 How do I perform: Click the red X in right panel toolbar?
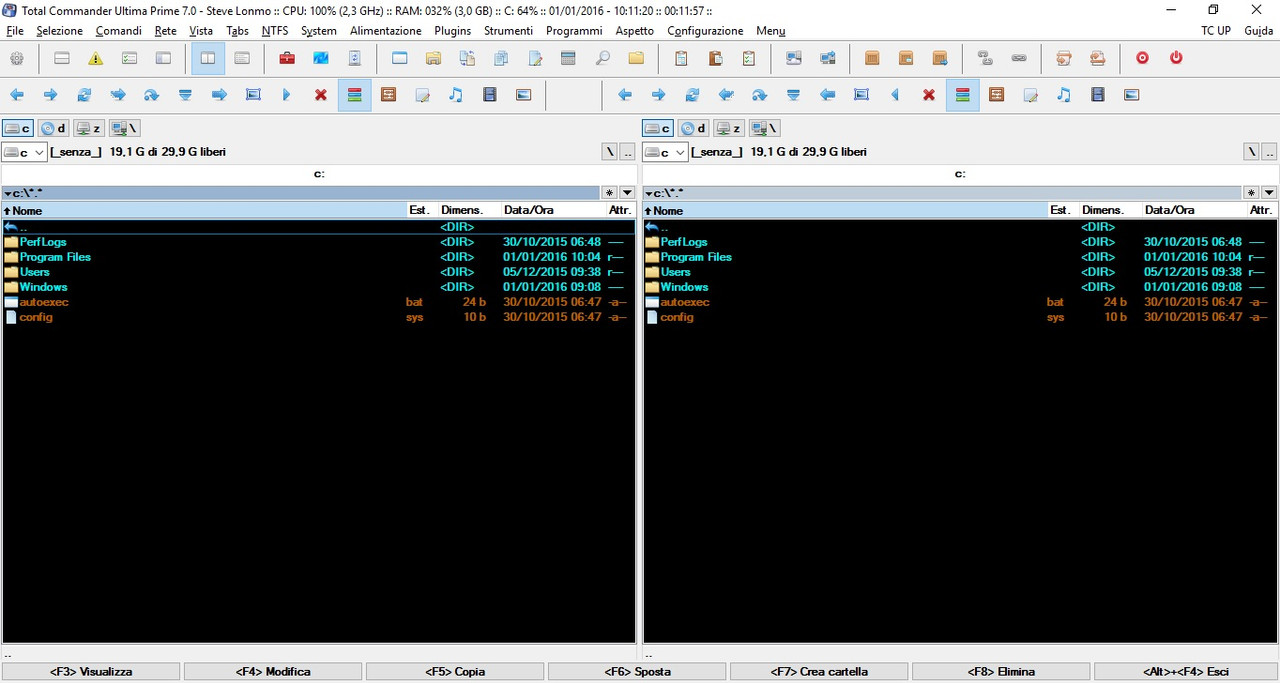coord(929,95)
